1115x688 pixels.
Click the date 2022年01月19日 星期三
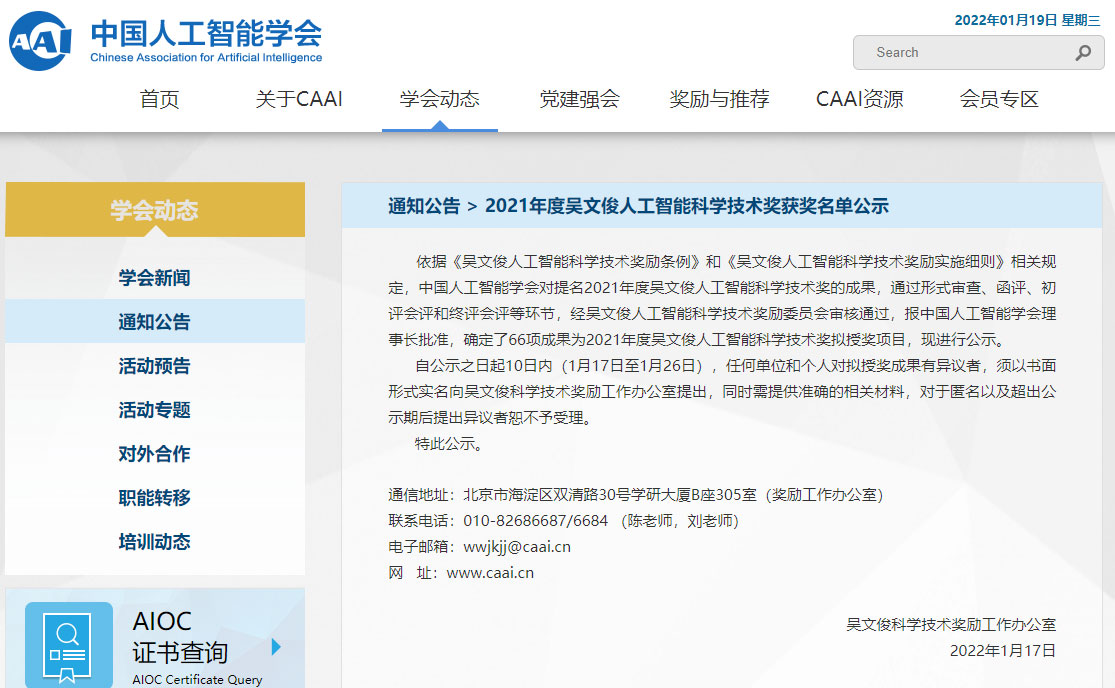pos(1027,20)
